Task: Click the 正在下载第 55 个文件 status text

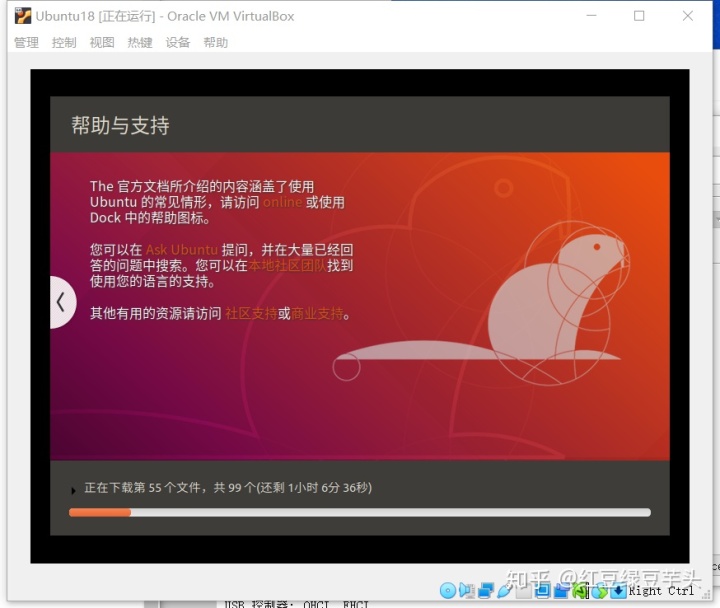Action: coord(228,487)
